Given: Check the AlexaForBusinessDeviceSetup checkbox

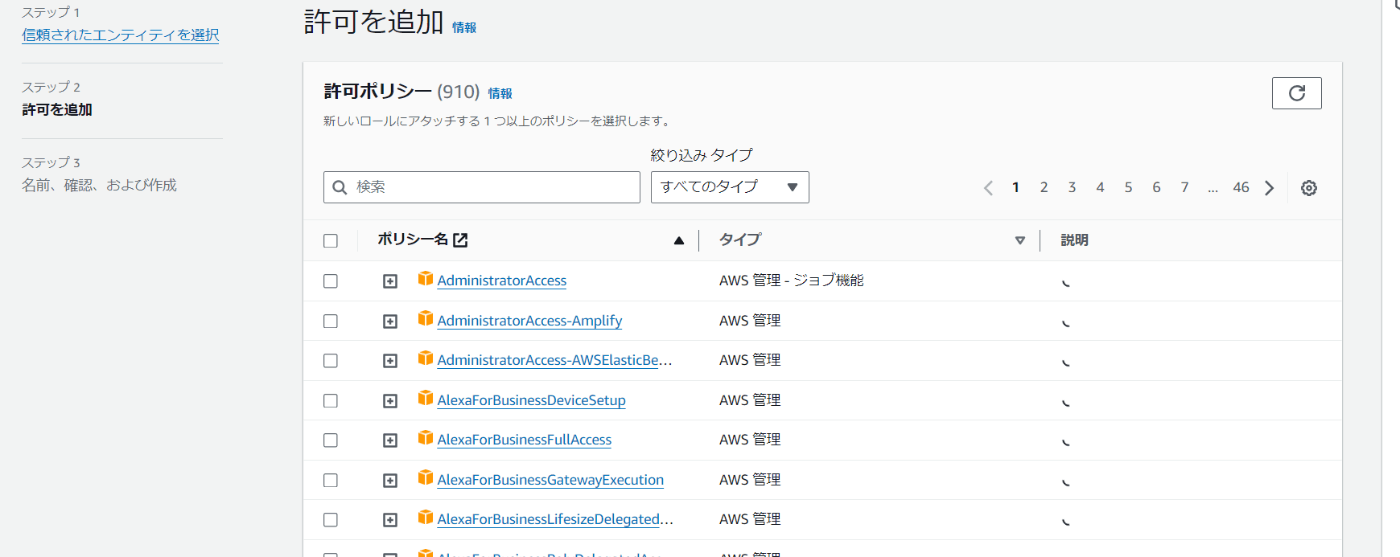Looking at the screenshot, I should (x=331, y=400).
